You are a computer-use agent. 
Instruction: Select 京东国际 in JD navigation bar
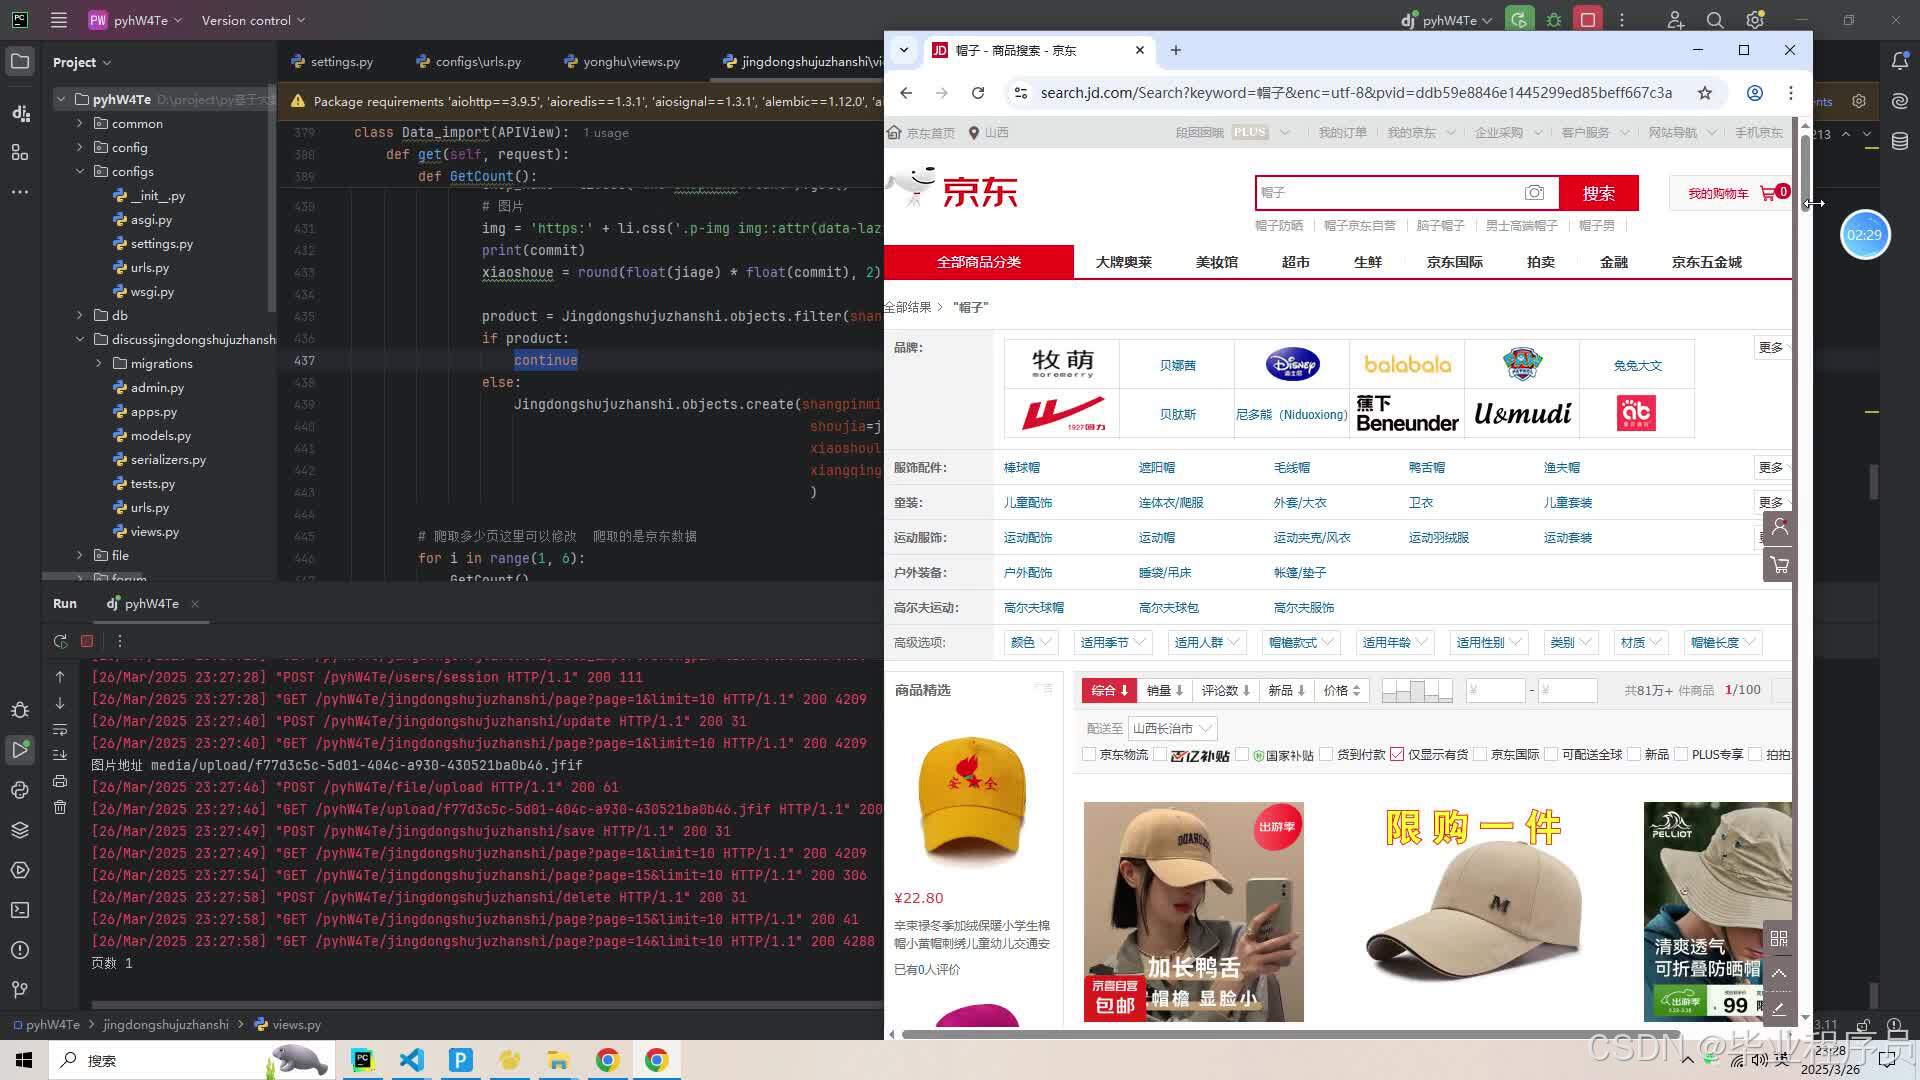point(1455,262)
